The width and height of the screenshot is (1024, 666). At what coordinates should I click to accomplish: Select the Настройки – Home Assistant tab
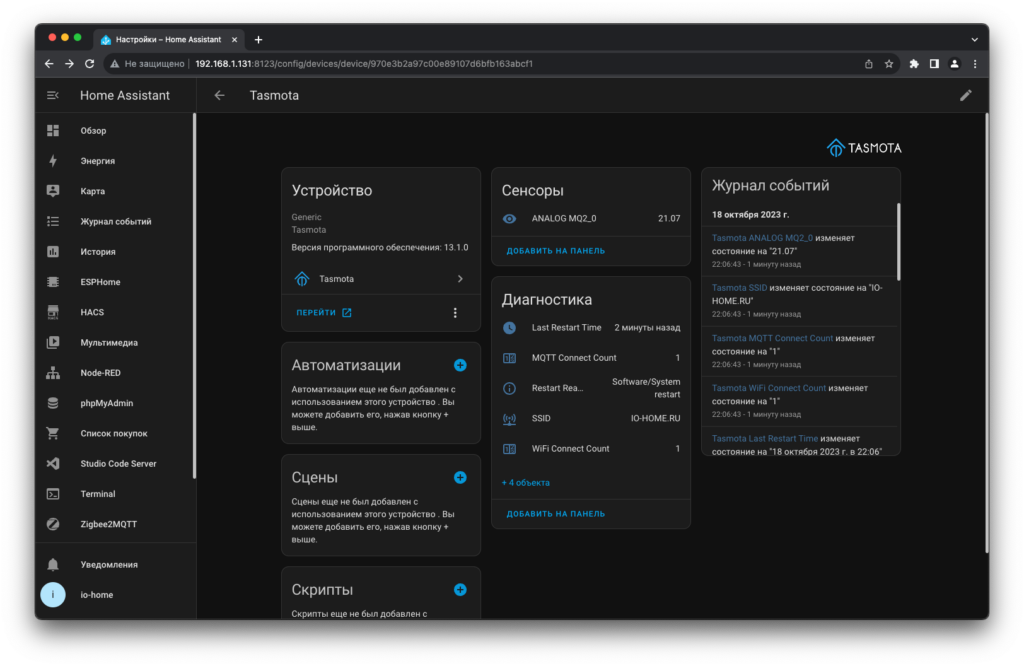click(x=169, y=40)
